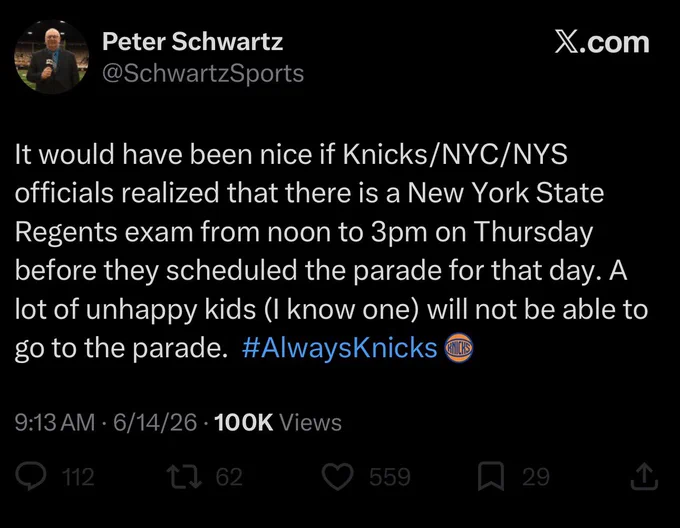This screenshot has height=528, width=680.
Task: Like the tweet with the heart icon
Action: (337, 476)
